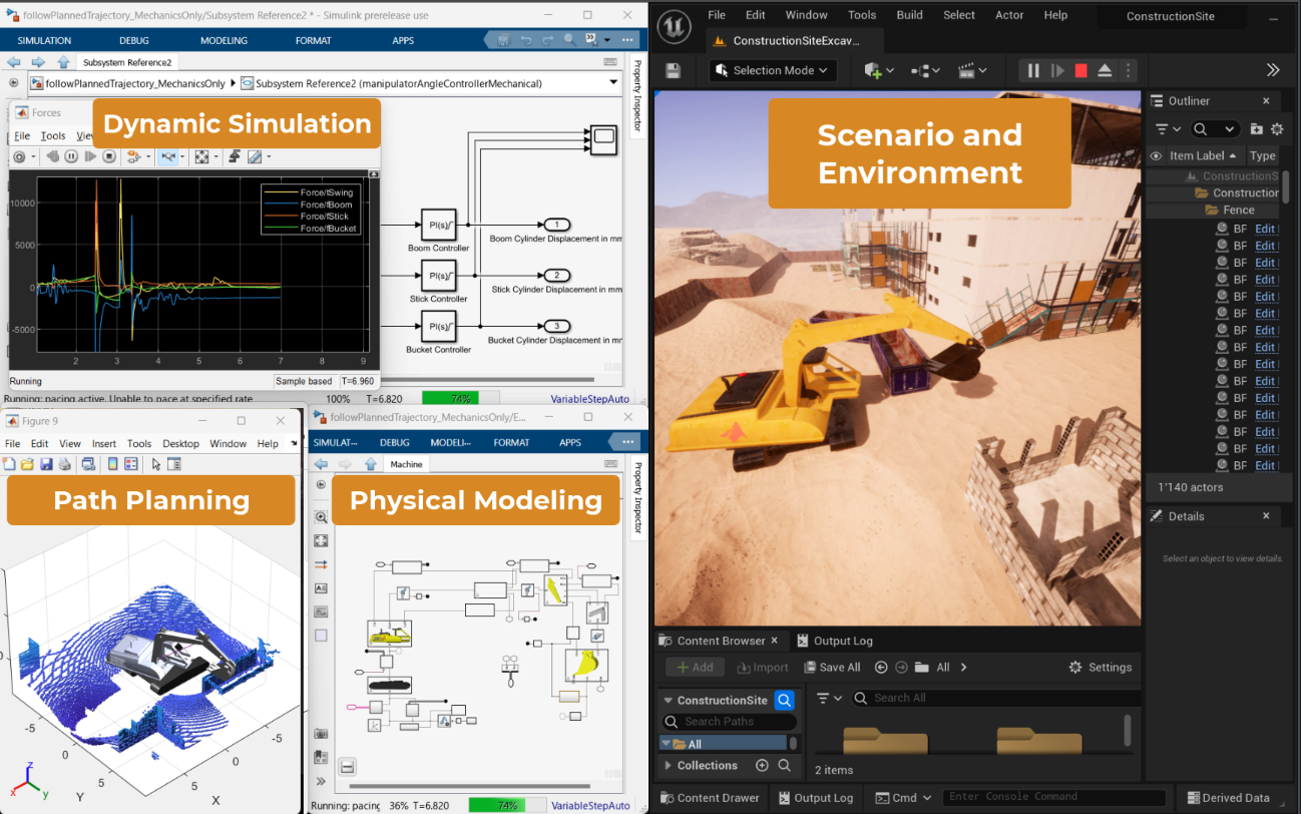Open the Derived Data menu in status bar
The height and width of the screenshot is (814, 1301).
[x=1228, y=797]
